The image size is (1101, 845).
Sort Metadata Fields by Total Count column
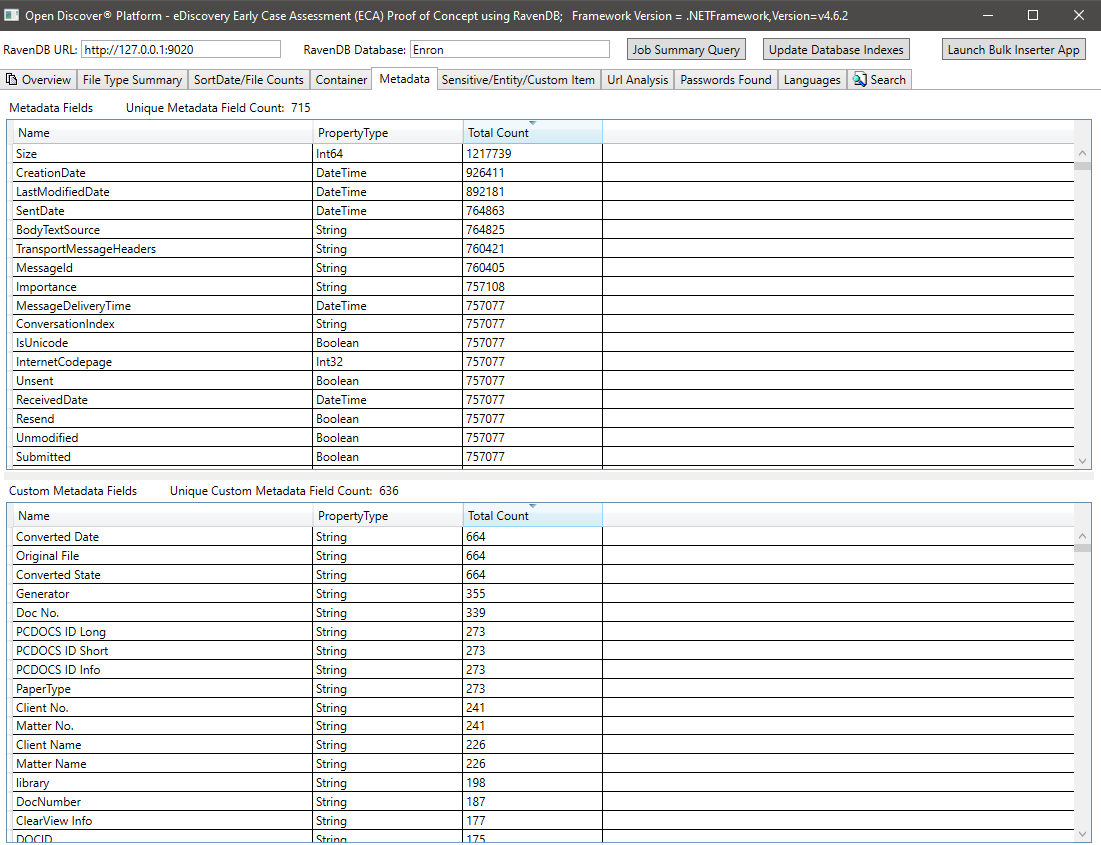532,133
